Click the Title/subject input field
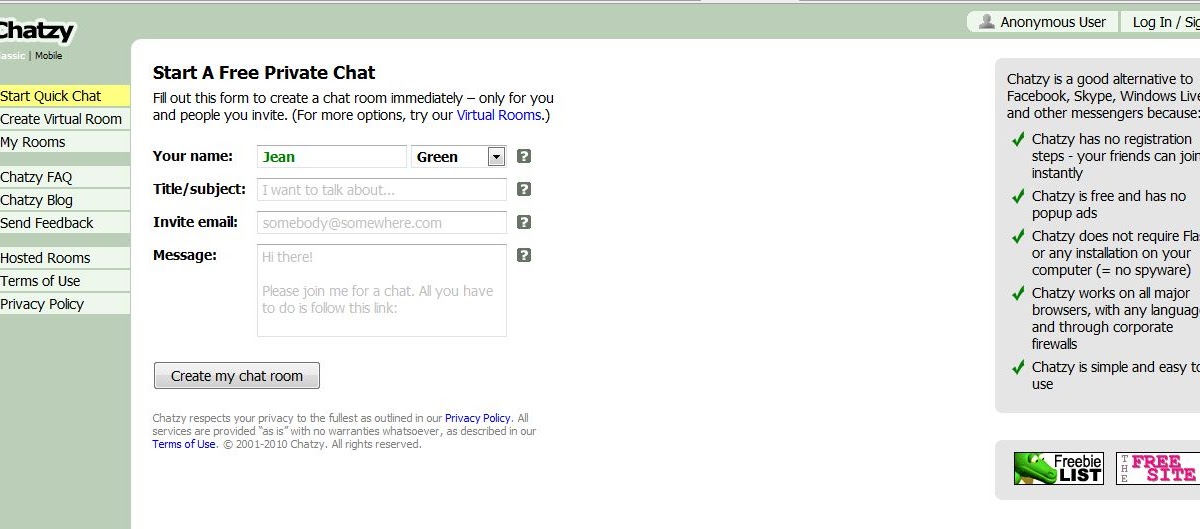The height and width of the screenshot is (529, 1200). pyautogui.click(x=381, y=189)
